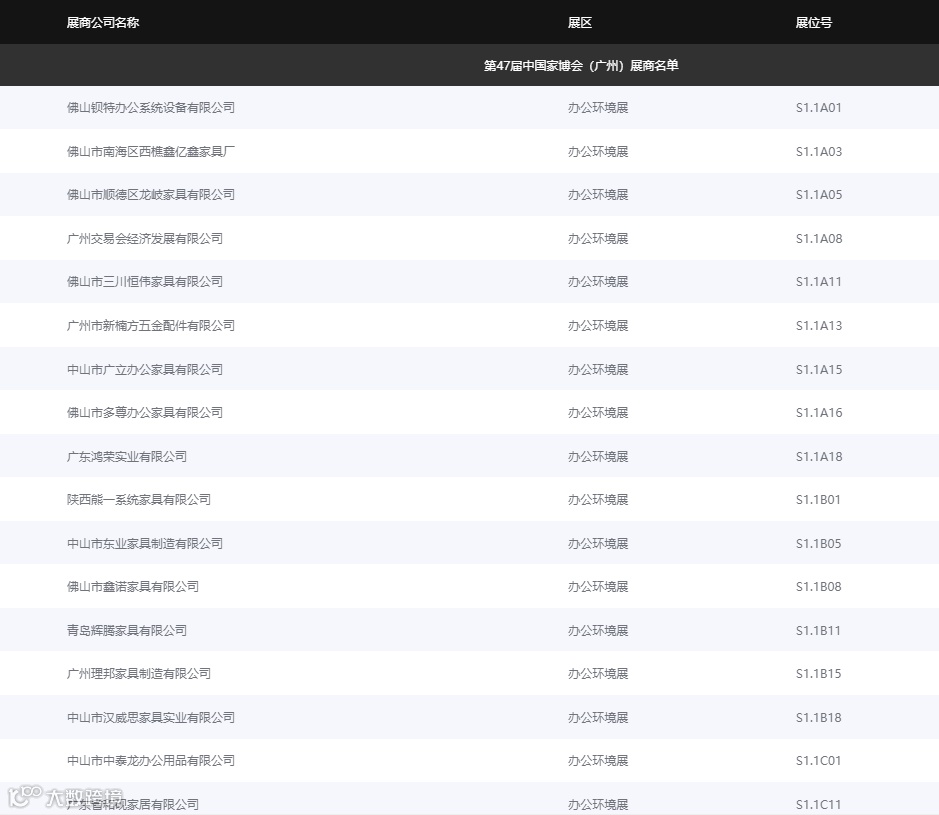This screenshot has width=939, height=815.
Task: Click booth number S1.1A08
Action: pyautogui.click(x=819, y=238)
